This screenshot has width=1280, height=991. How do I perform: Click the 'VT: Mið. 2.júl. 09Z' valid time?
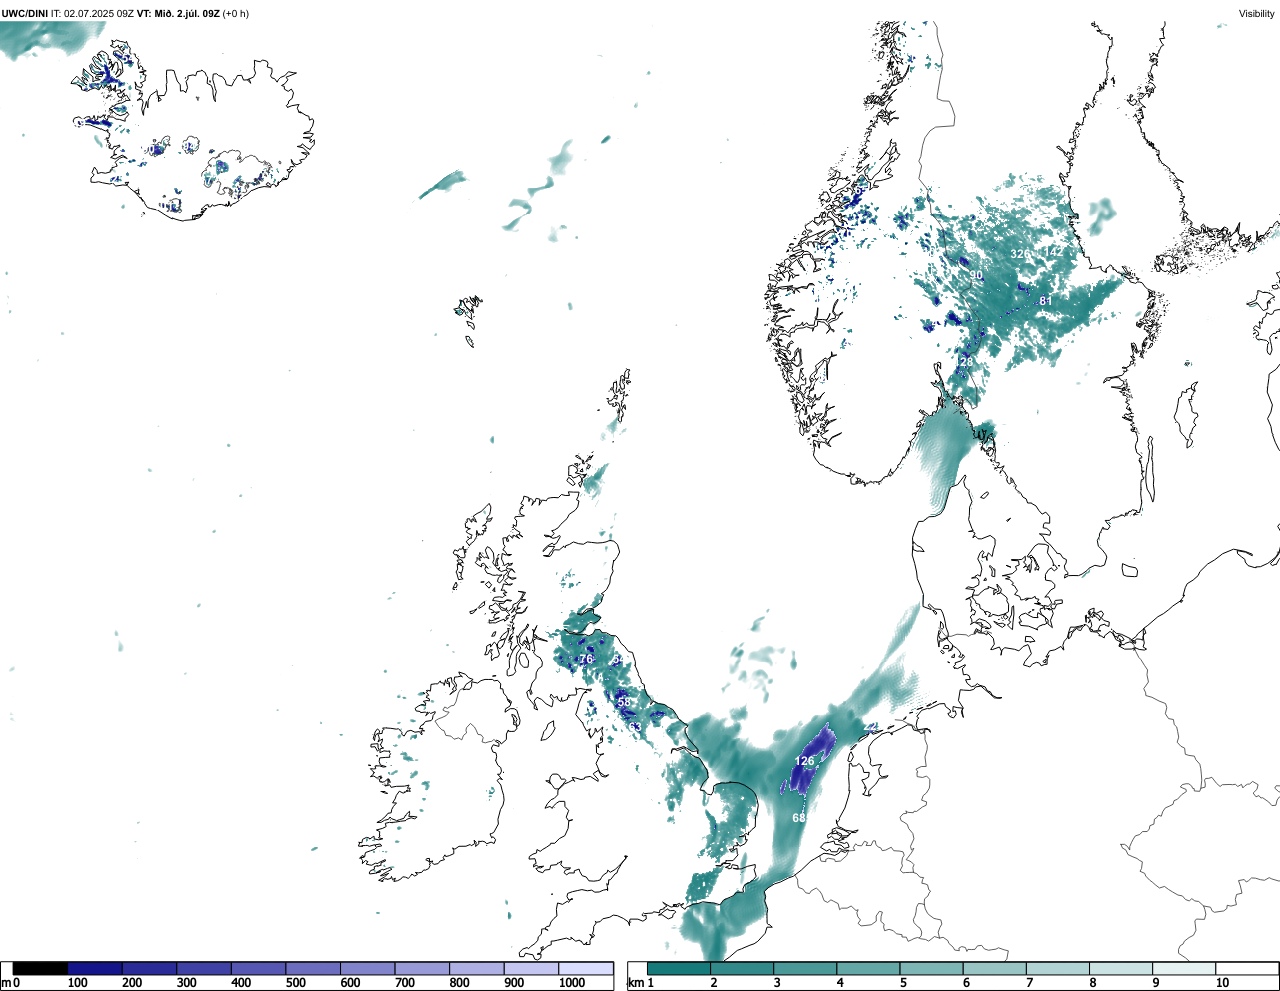(x=178, y=13)
